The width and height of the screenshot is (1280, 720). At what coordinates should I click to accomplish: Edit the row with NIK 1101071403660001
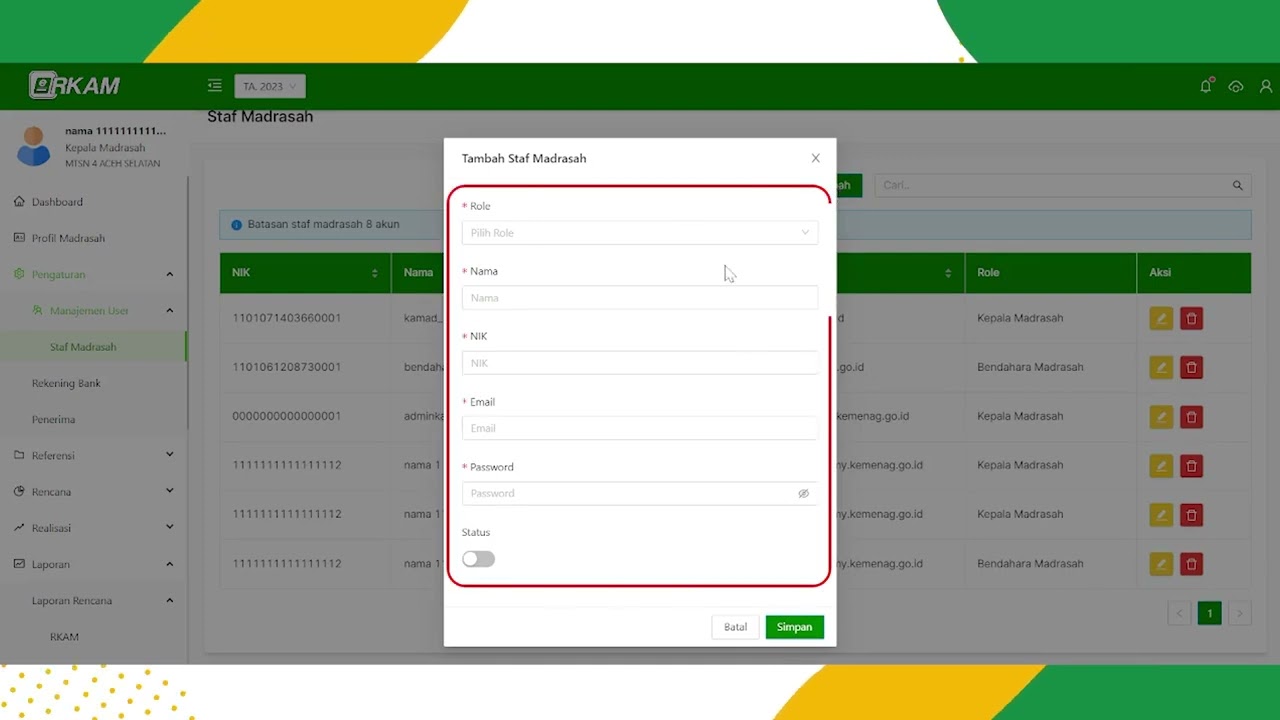pos(1161,319)
